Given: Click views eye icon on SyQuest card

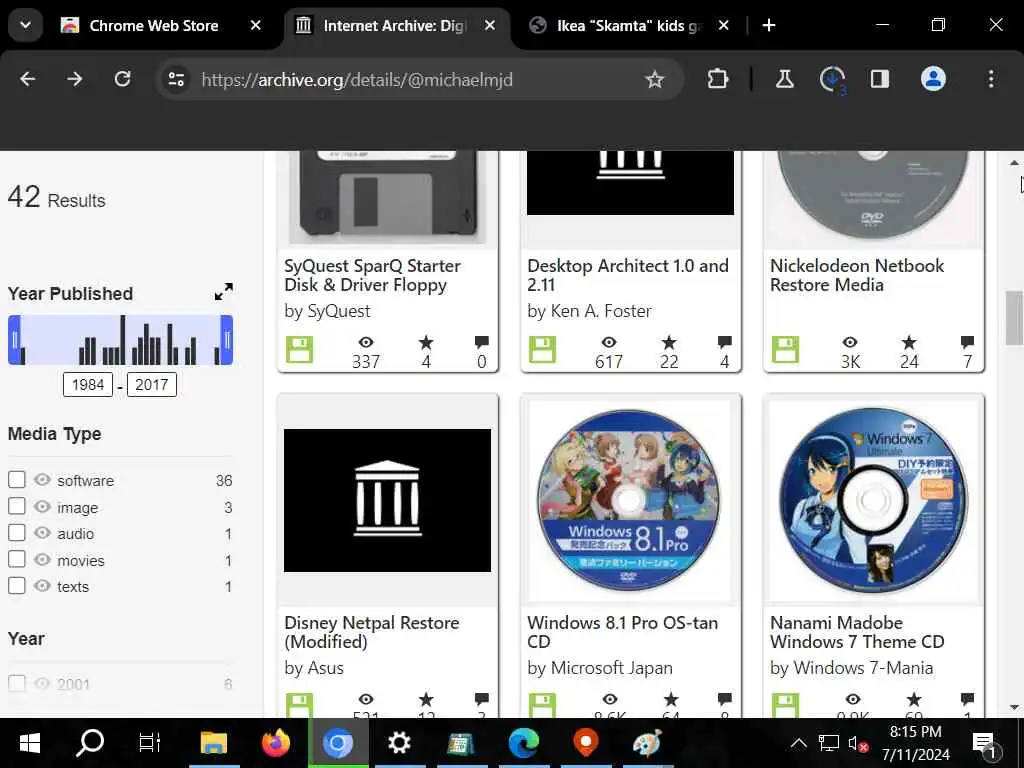Looking at the screenshot, I should click(x=366, y=342).
